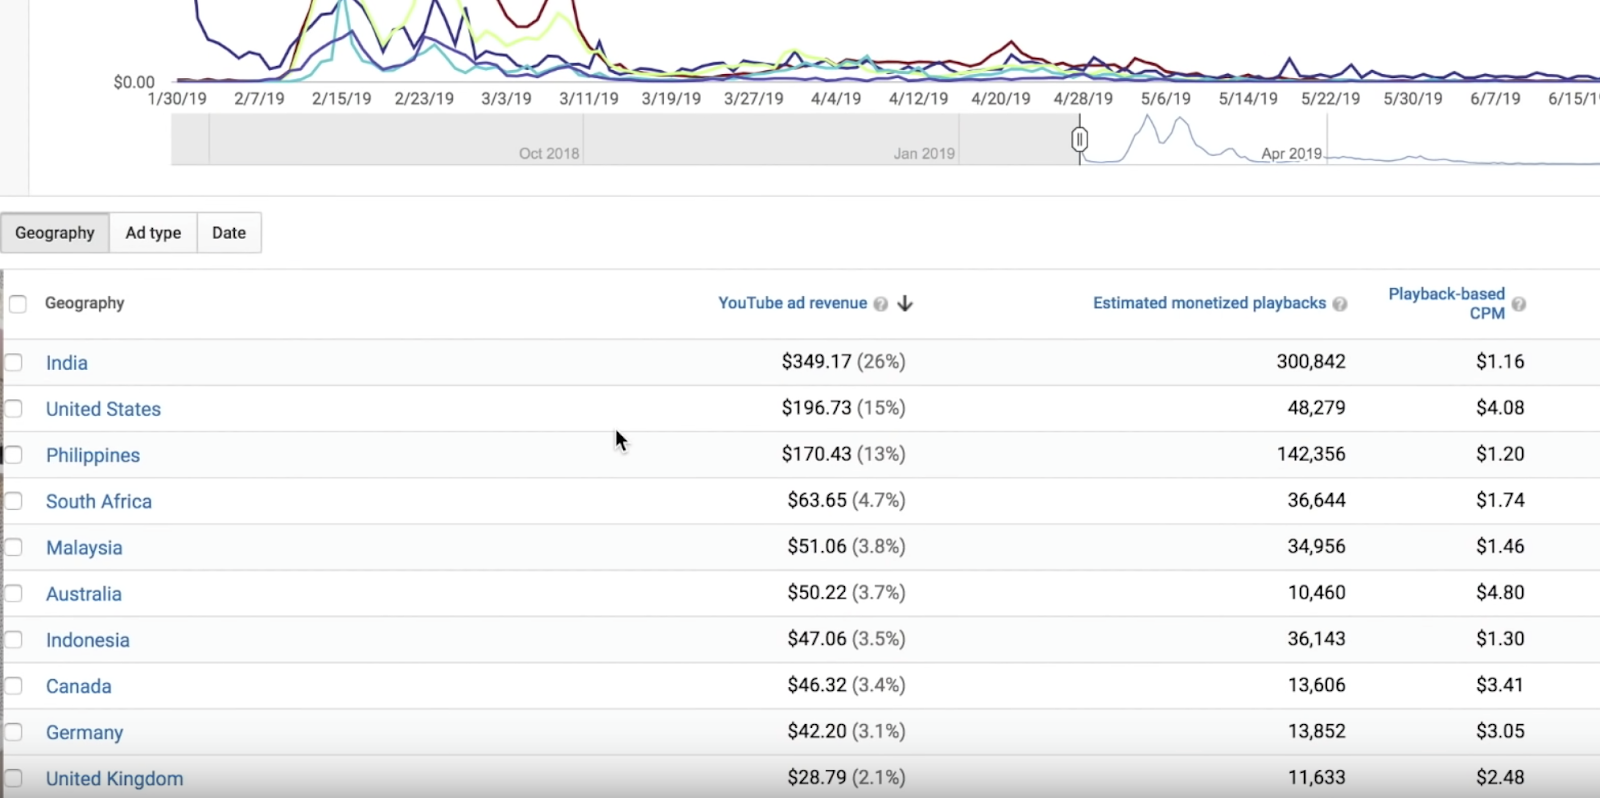Click help icon next to Playback-based CPM
The height and width of the screenshot is (798, 1600).
pos(1518,304)
